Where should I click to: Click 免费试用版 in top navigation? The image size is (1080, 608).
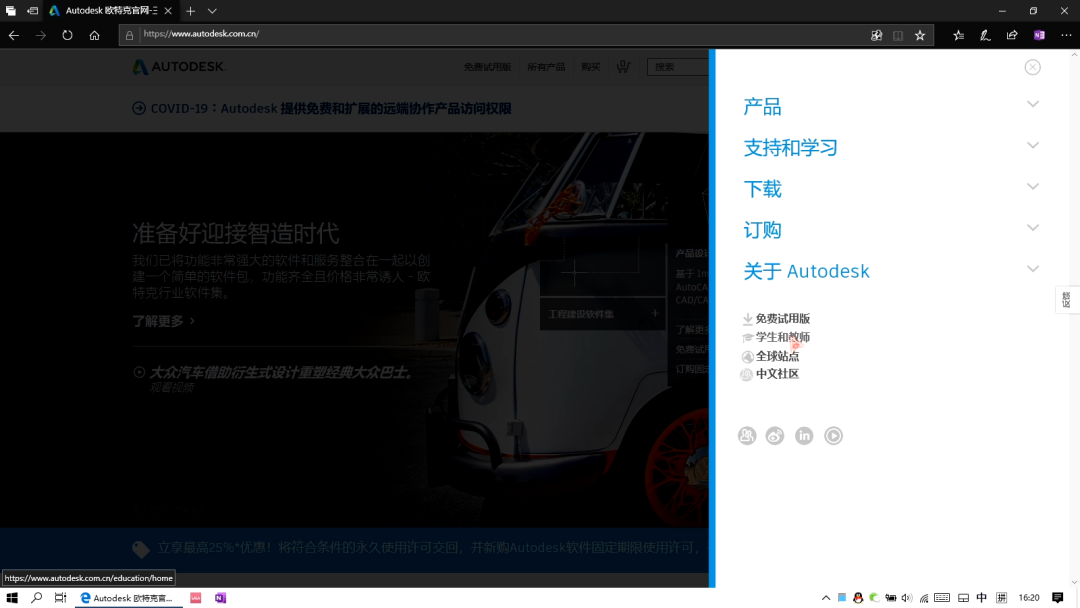(x=487, y=67)
